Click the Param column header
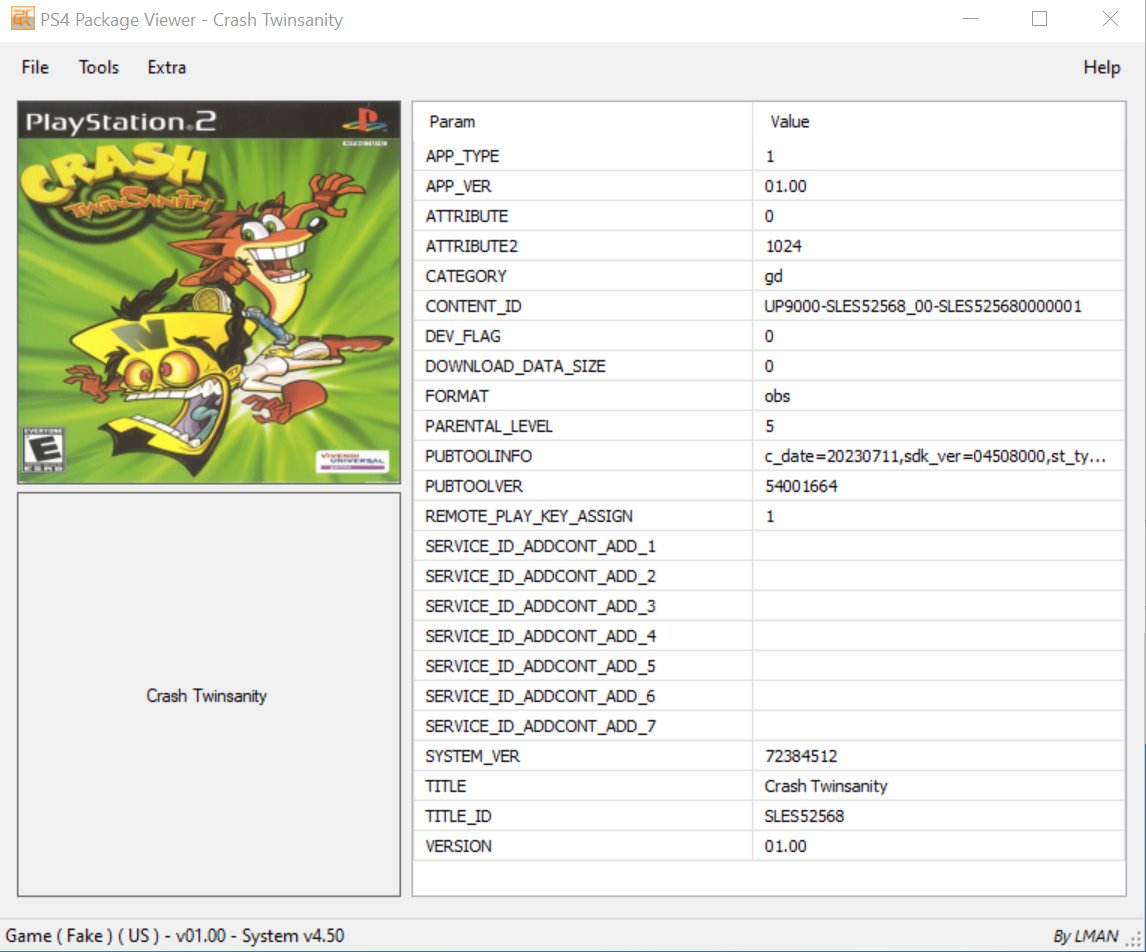 tap(452, 122)
